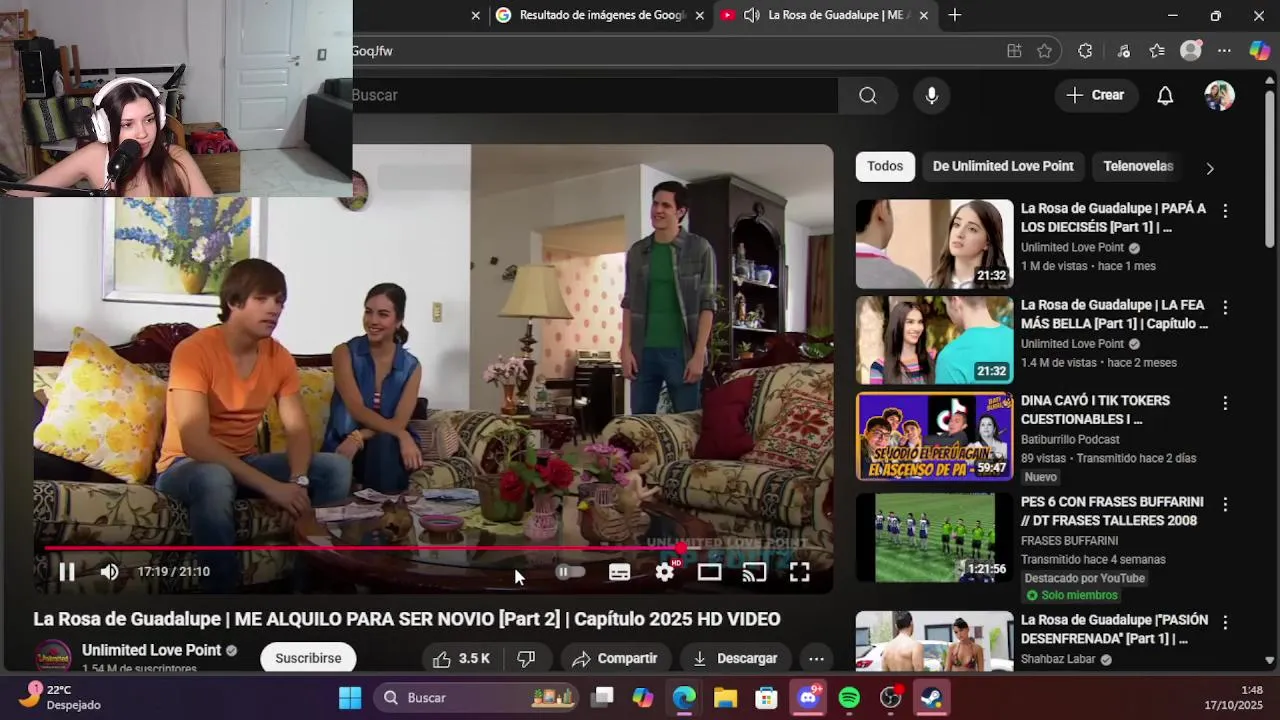Click the Unlimited Love Point channel avatar
This screenshot has width=1280, height=720.
click(53, 657)
